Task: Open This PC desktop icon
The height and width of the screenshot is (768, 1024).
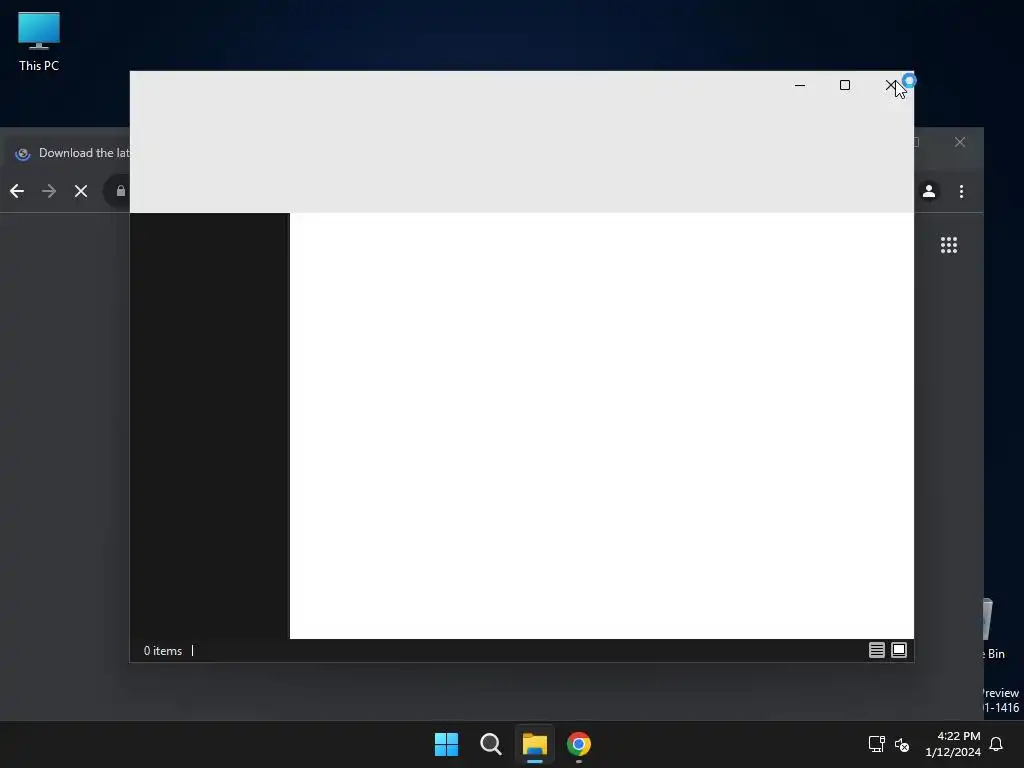Action: tap(39, 41)
